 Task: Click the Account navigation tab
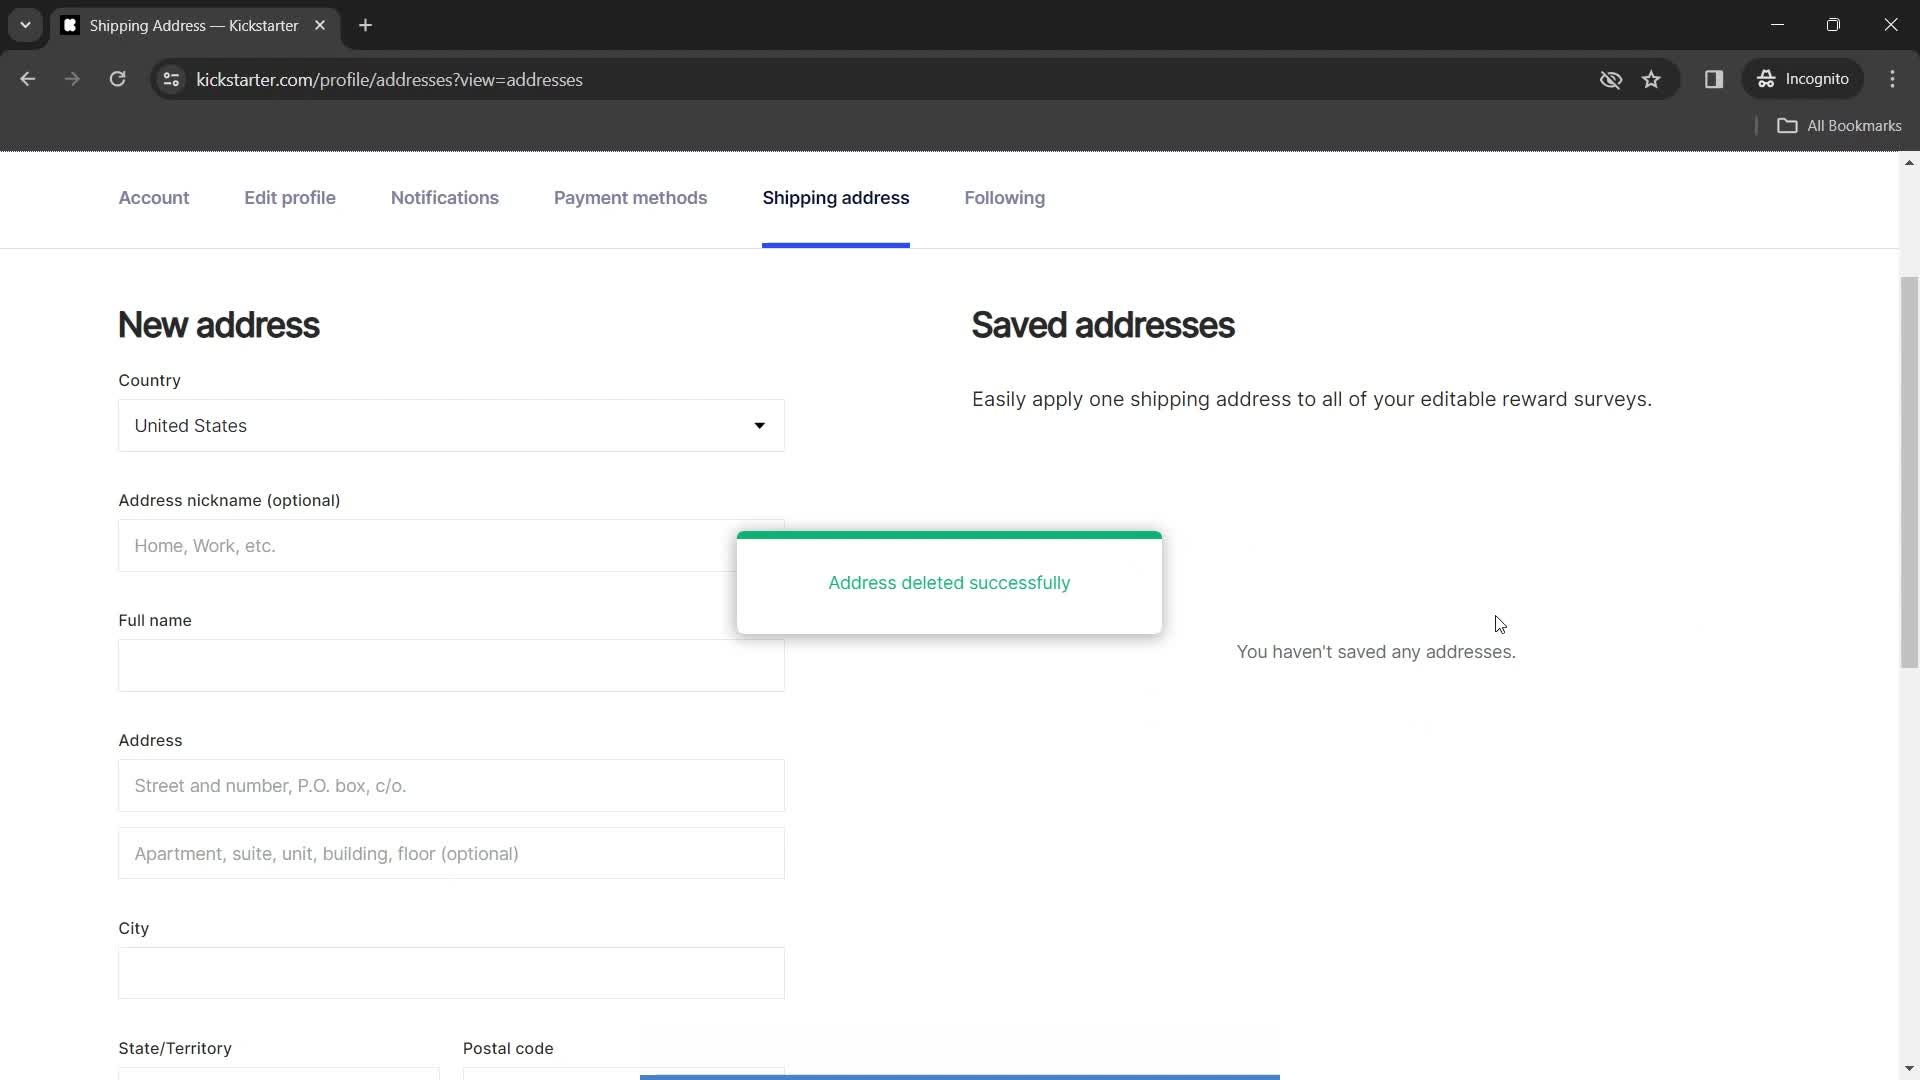pyautogui.click(x=154, y=198)
